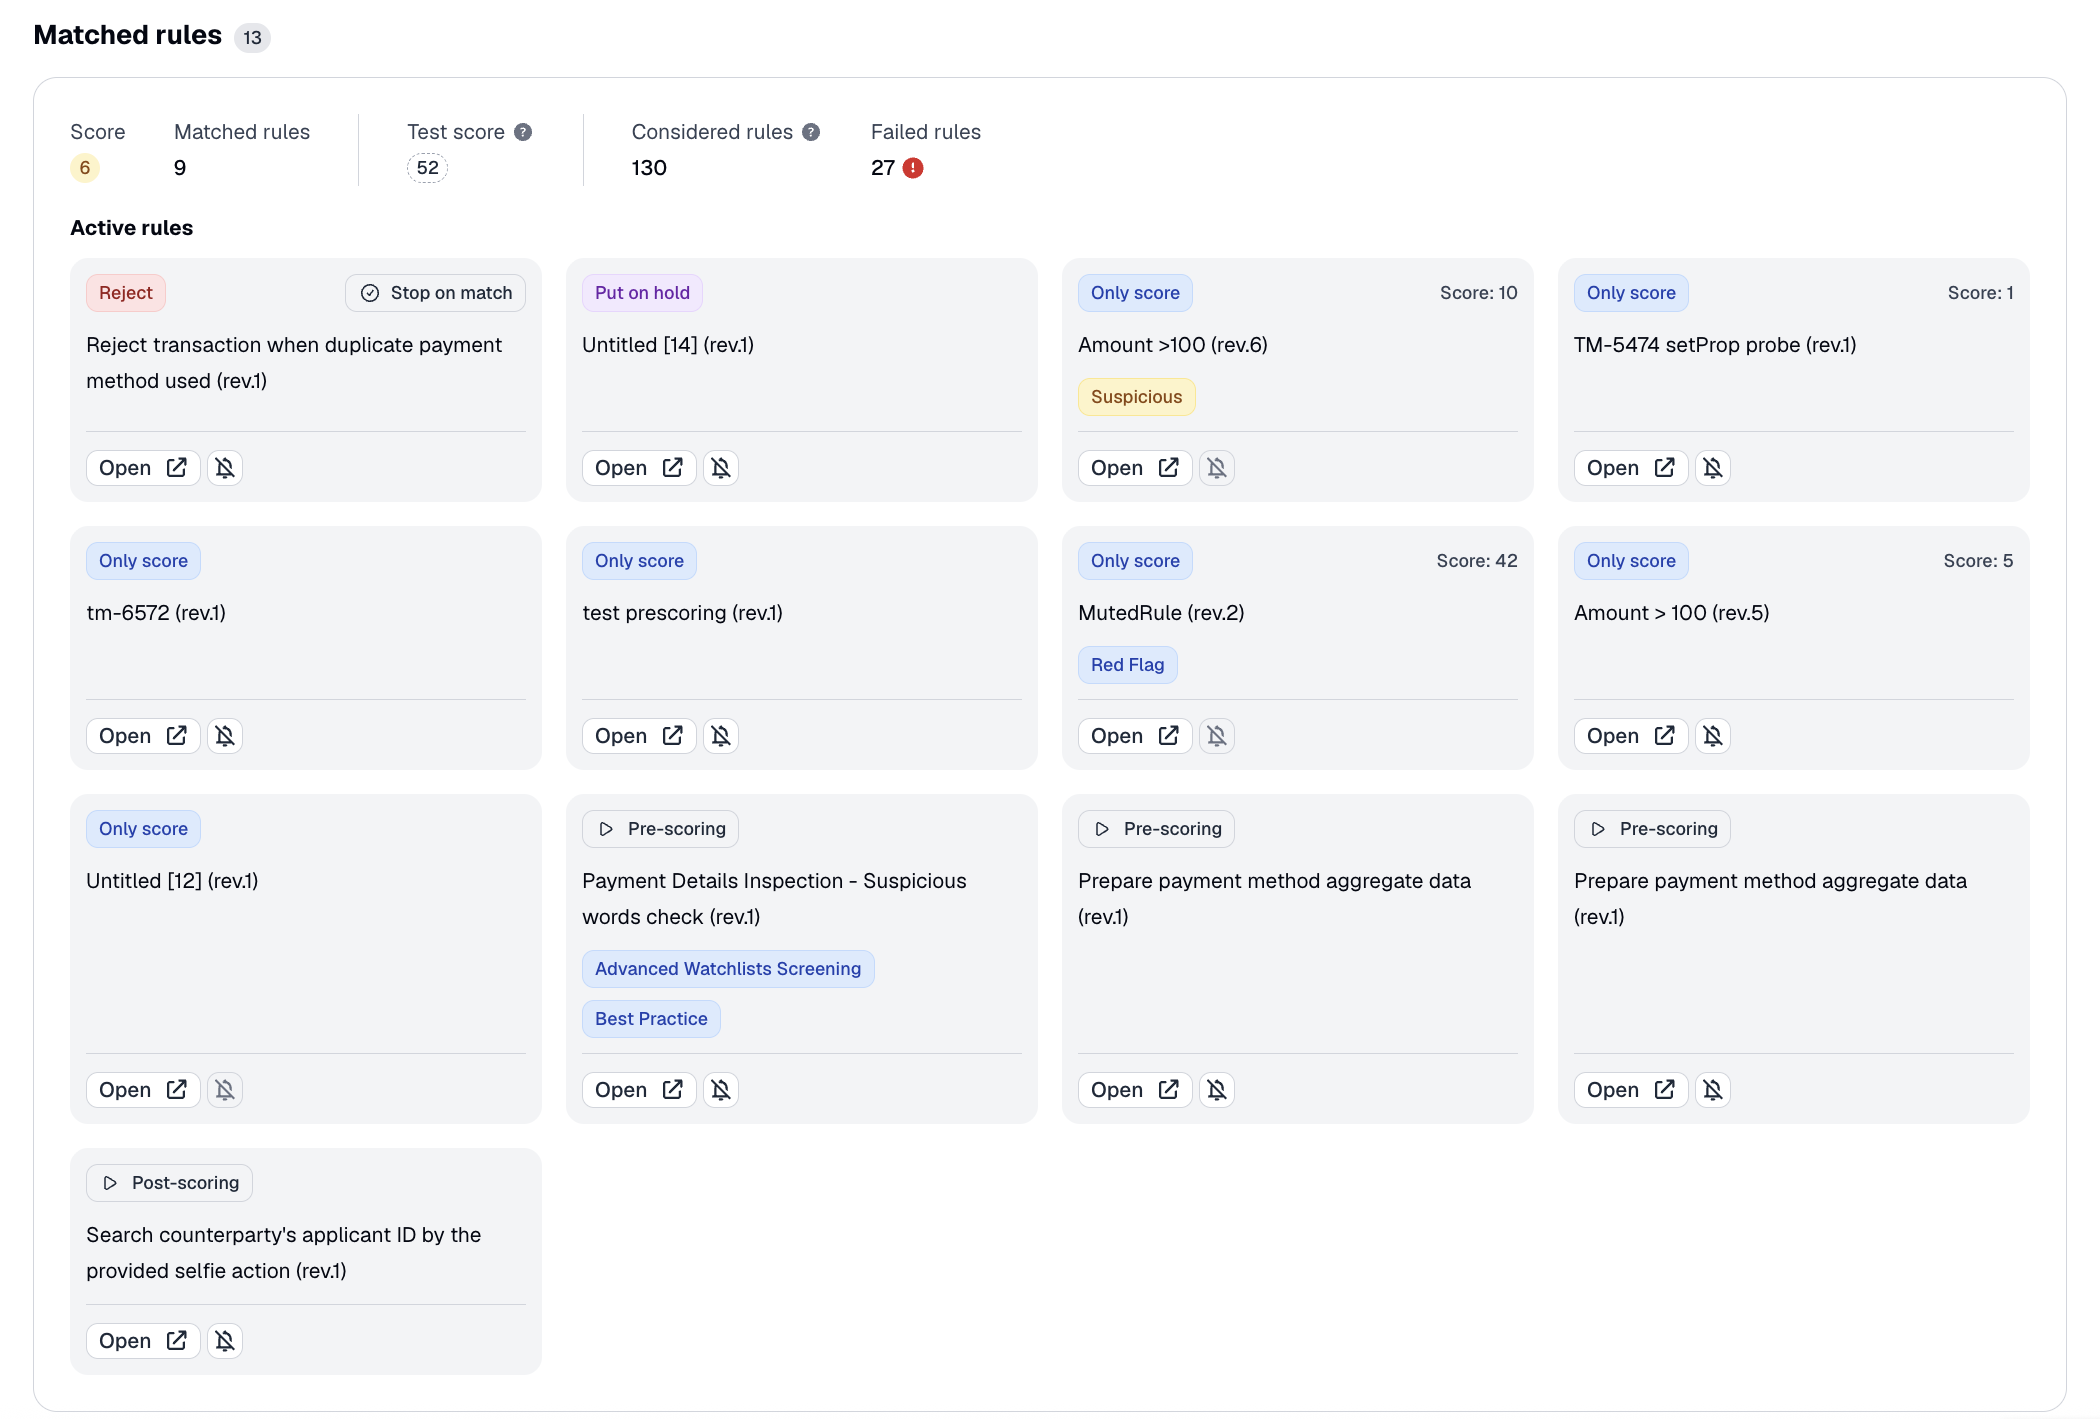2100x1419 pixels.
Task: Mute the TM-5474 setProp probe rule
Action: tap(1713, 468)
